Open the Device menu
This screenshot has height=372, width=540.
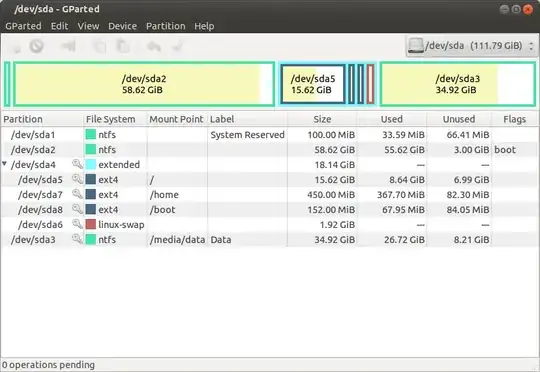[122, 26]
